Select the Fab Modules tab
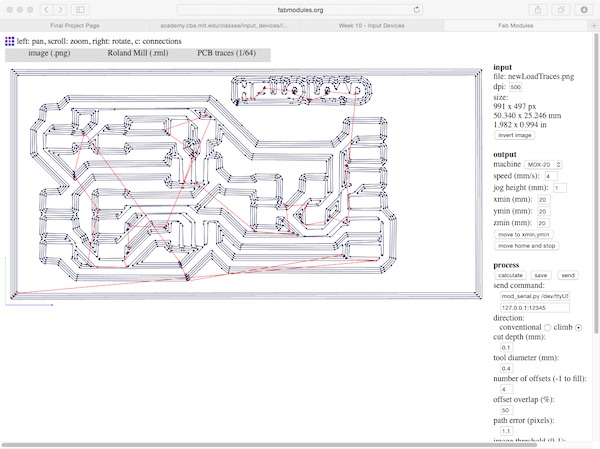This screenshot has height=449, width=600. [516, 26]
